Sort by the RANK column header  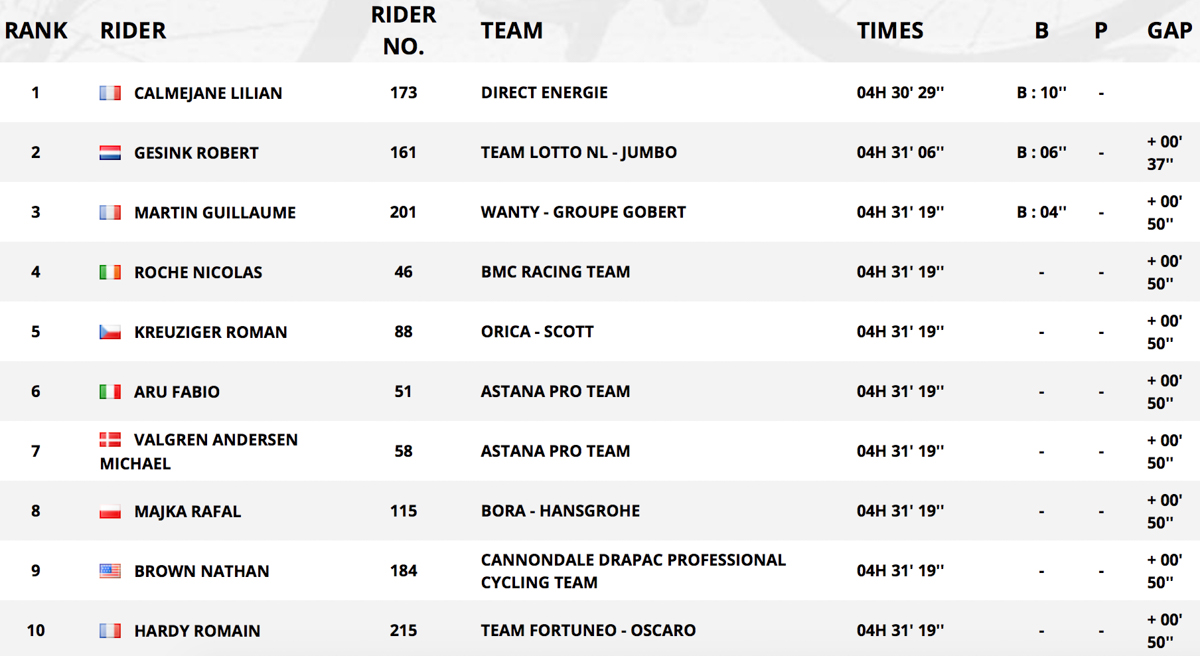[x=36, y=31]
